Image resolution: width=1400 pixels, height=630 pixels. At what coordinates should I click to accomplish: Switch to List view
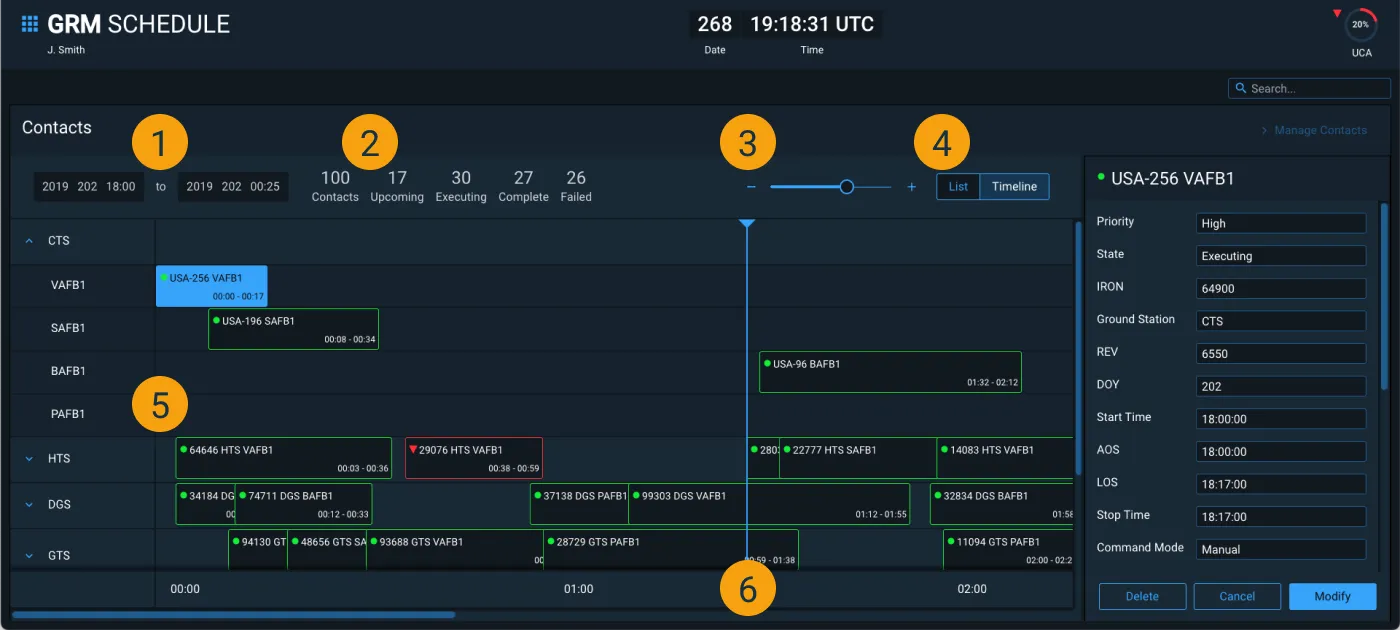pos(957,186)
